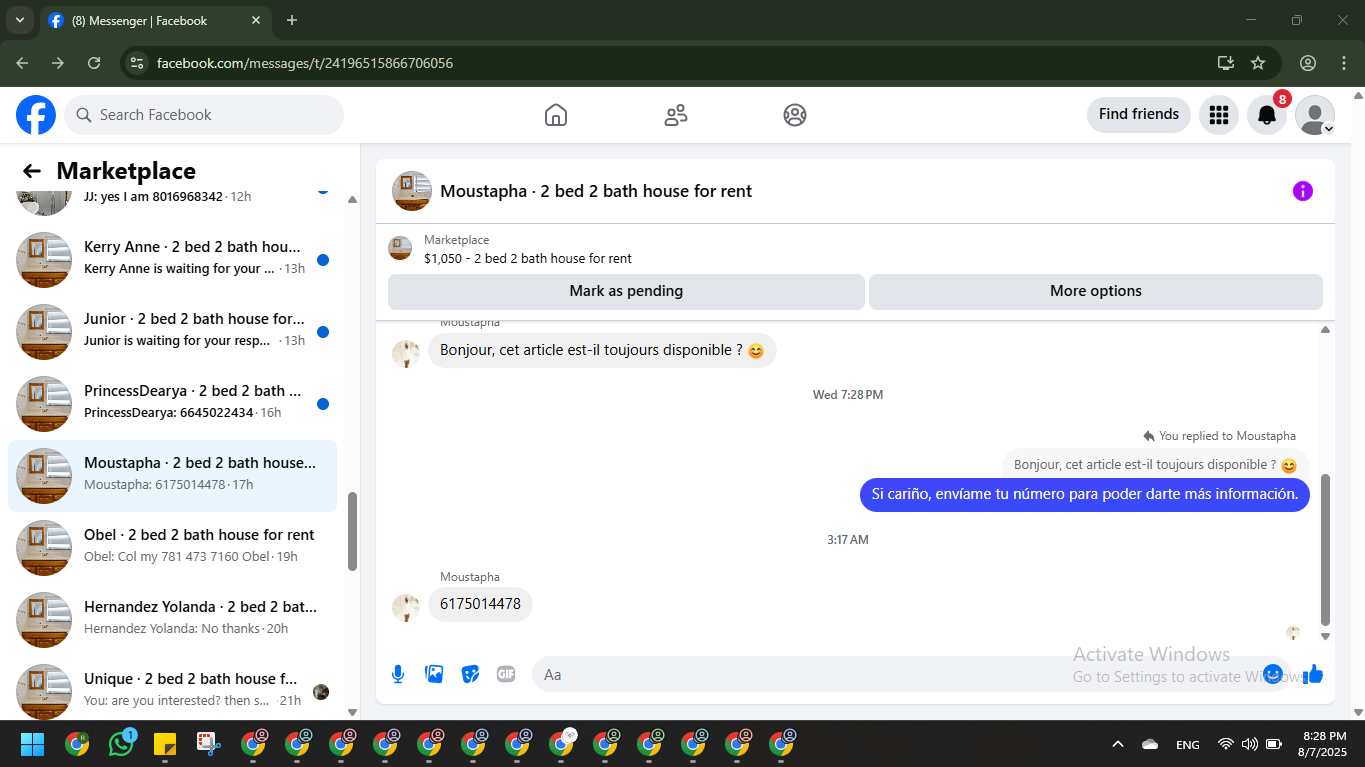
Task: Open the PrincessDearya conversation
Action: click(x=172, y=403)
